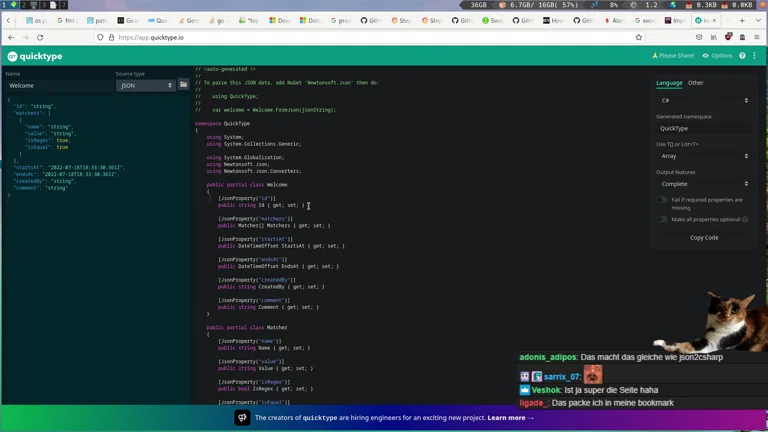Switch to the 'path' browser tab
Viewport: 768px width, 432px height.
pyautogui.click(x=97, y=21)
